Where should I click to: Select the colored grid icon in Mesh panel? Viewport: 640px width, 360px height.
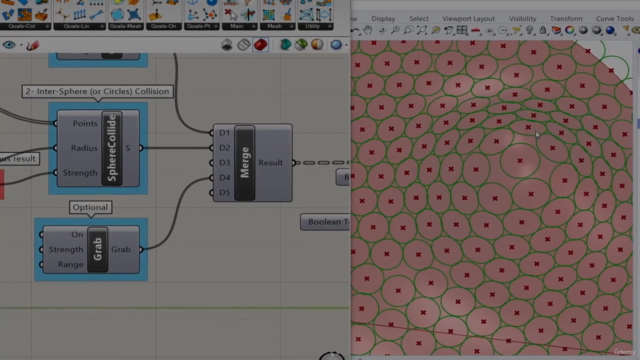[269, 15]
